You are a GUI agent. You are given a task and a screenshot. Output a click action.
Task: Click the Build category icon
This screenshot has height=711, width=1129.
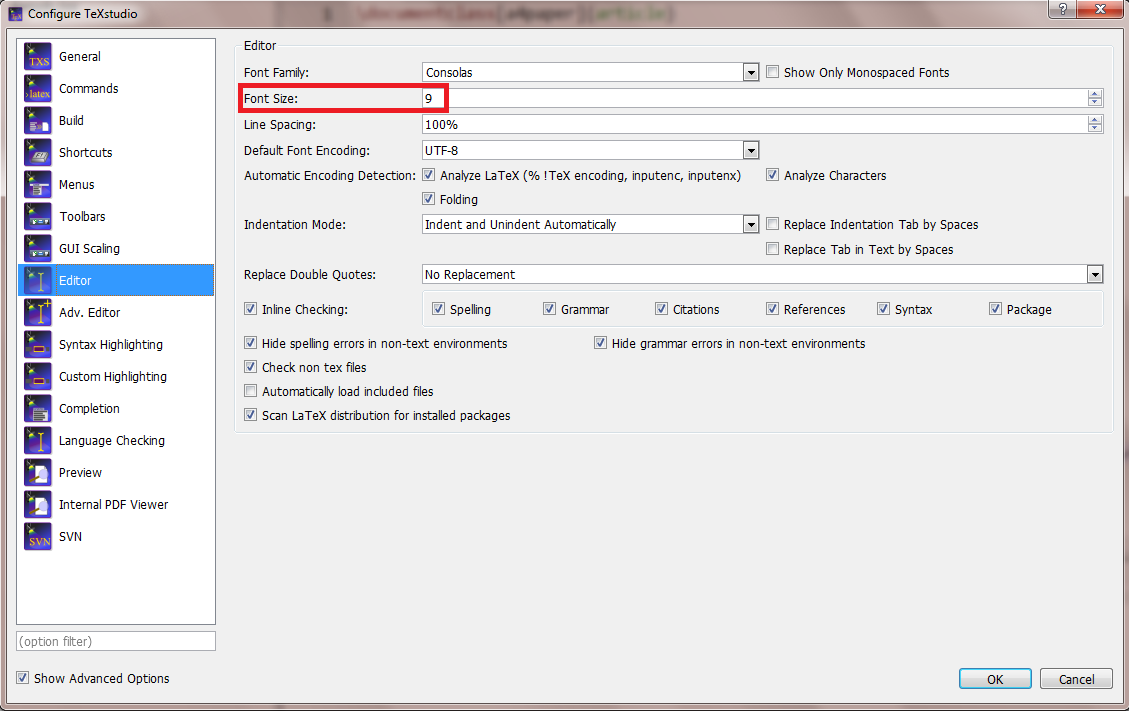point(38,120)
